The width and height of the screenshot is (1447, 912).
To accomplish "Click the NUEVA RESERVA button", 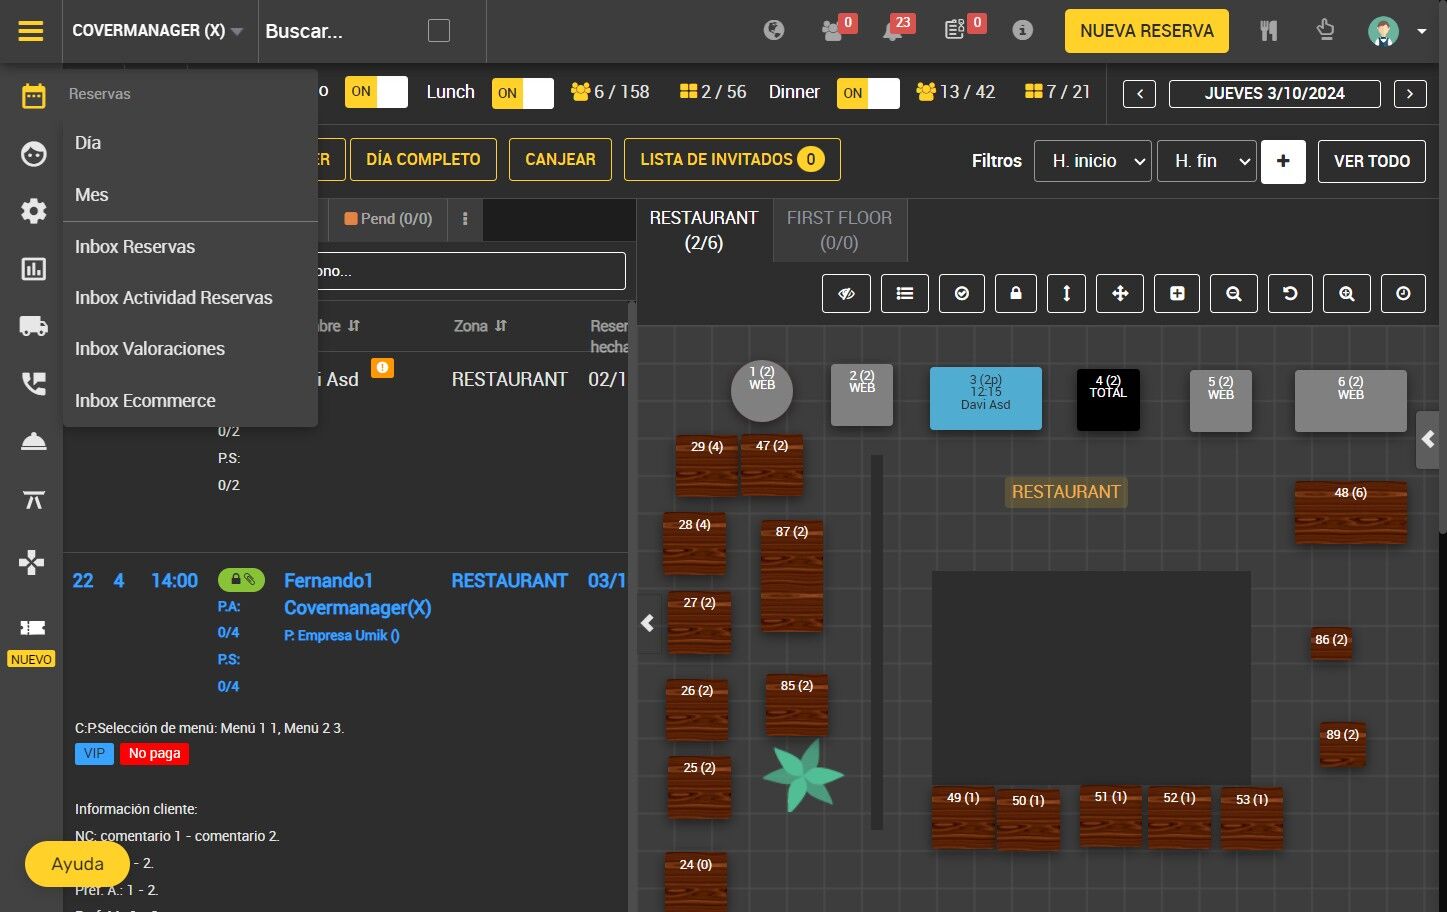I will (x=1146, y=31).
